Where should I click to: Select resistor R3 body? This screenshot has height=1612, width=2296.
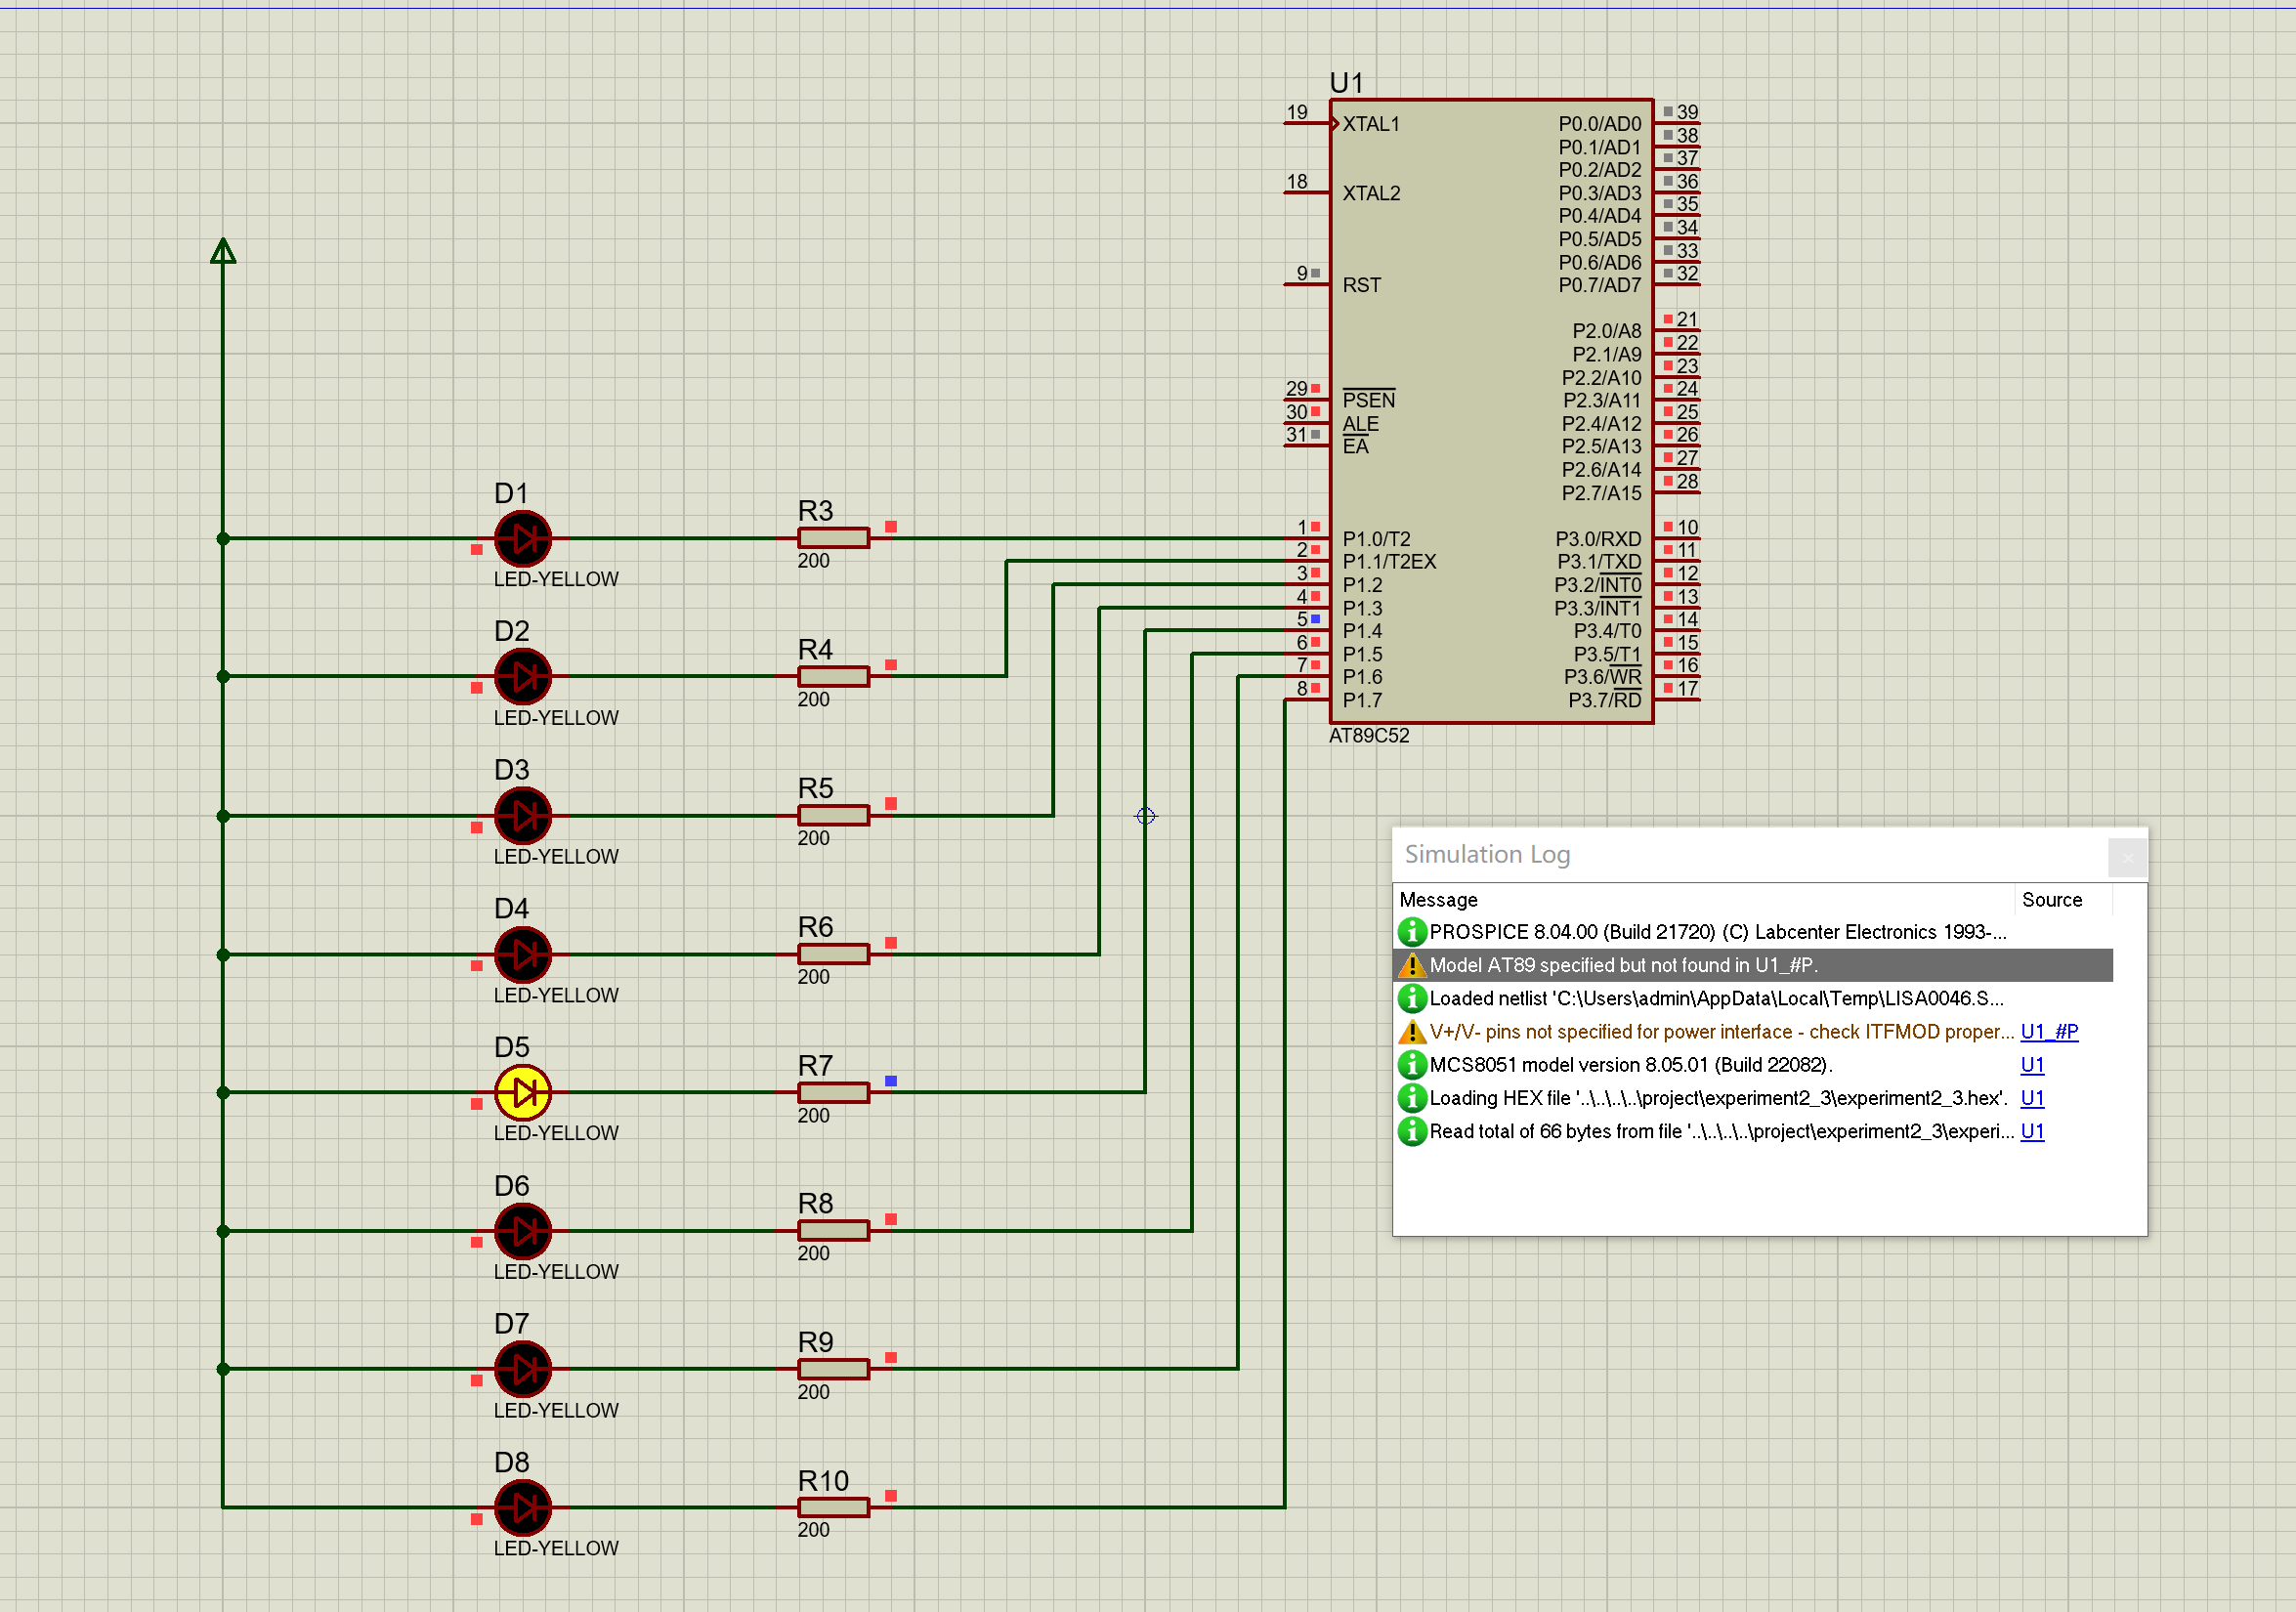pos(834,538)
